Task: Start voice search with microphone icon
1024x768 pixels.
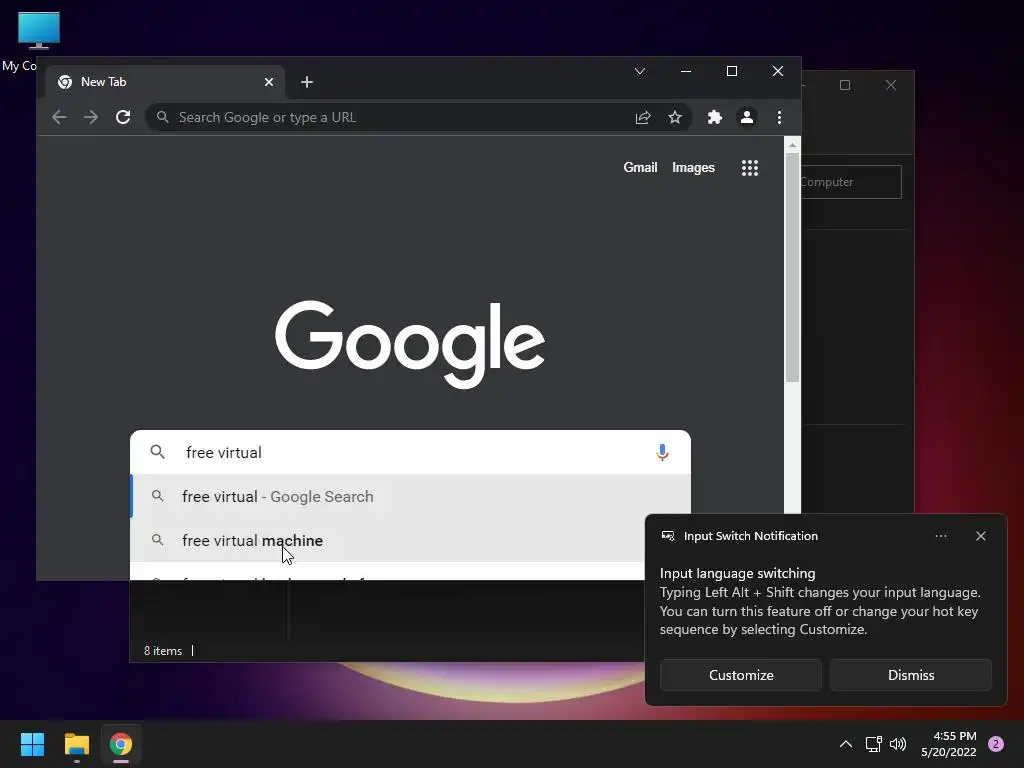Action: tap(662, 452)
